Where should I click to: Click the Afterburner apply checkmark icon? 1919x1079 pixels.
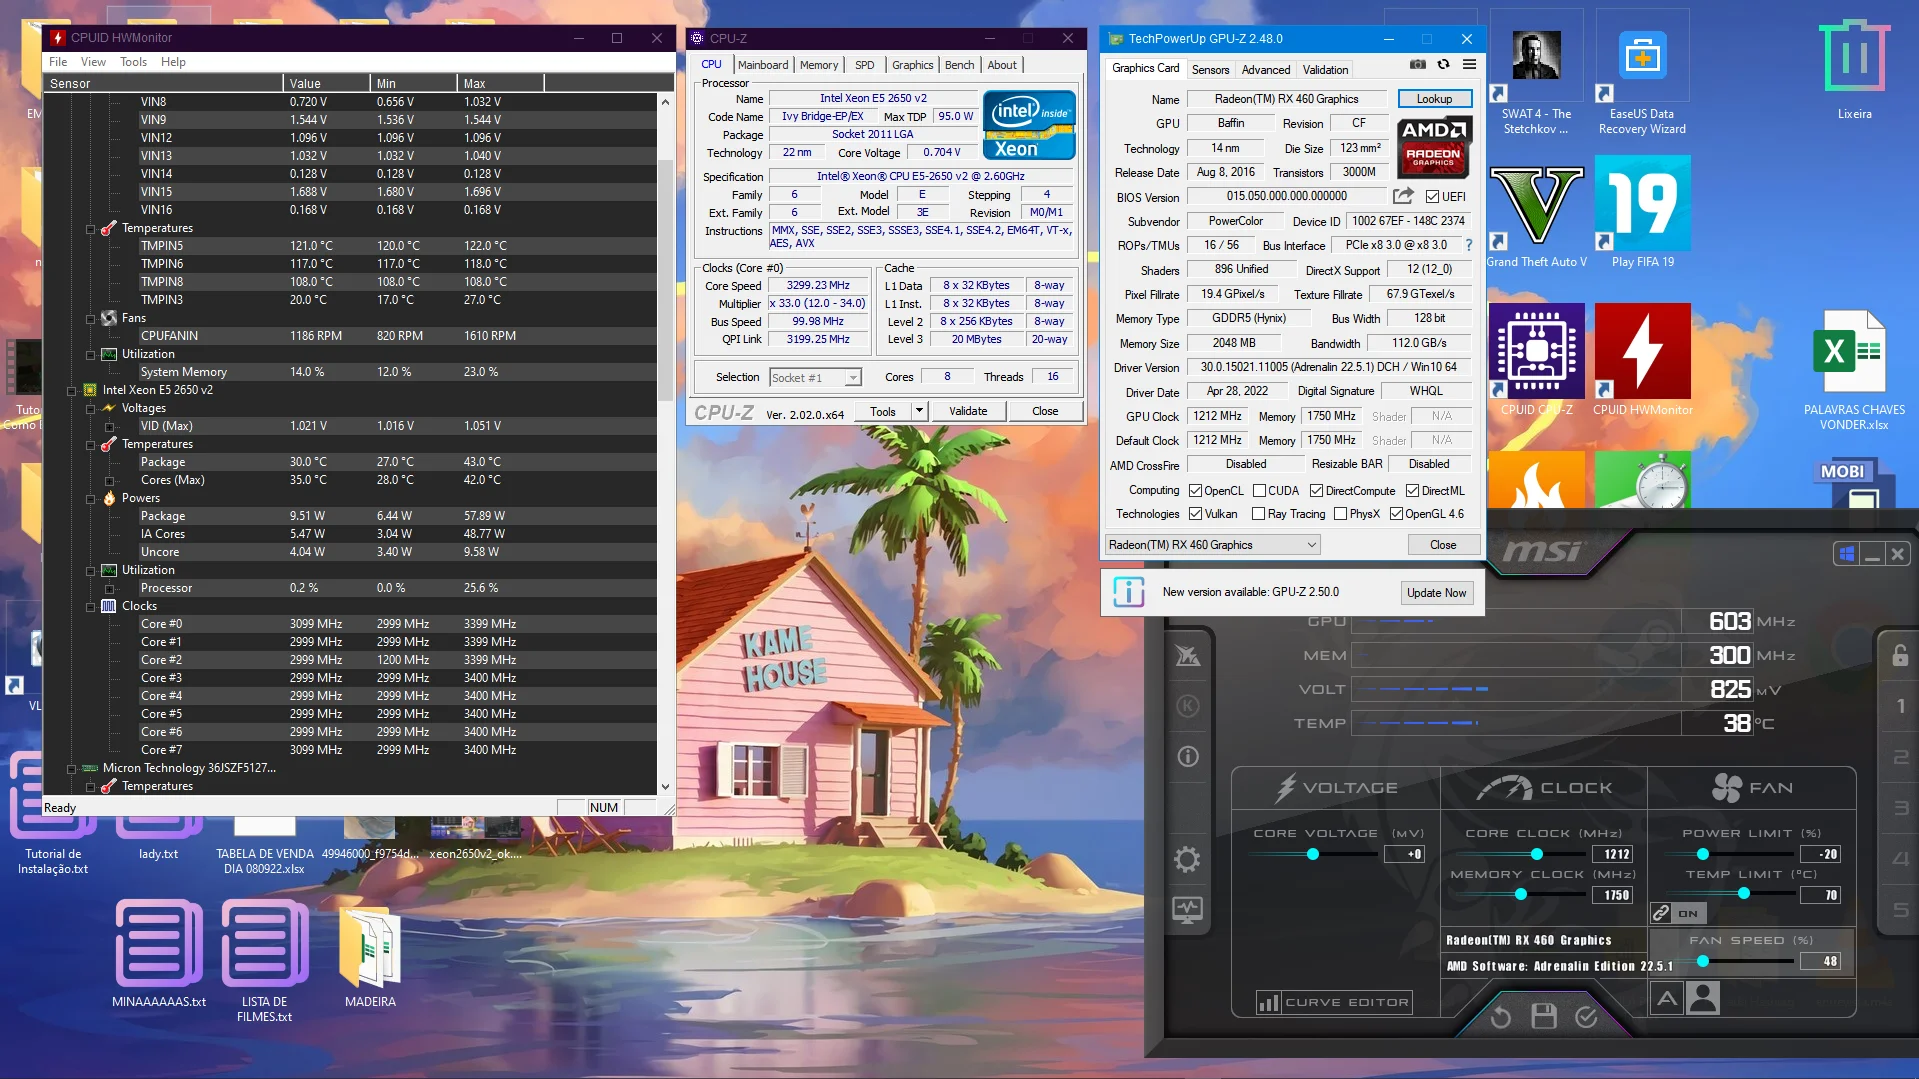click(1586, 1017)
